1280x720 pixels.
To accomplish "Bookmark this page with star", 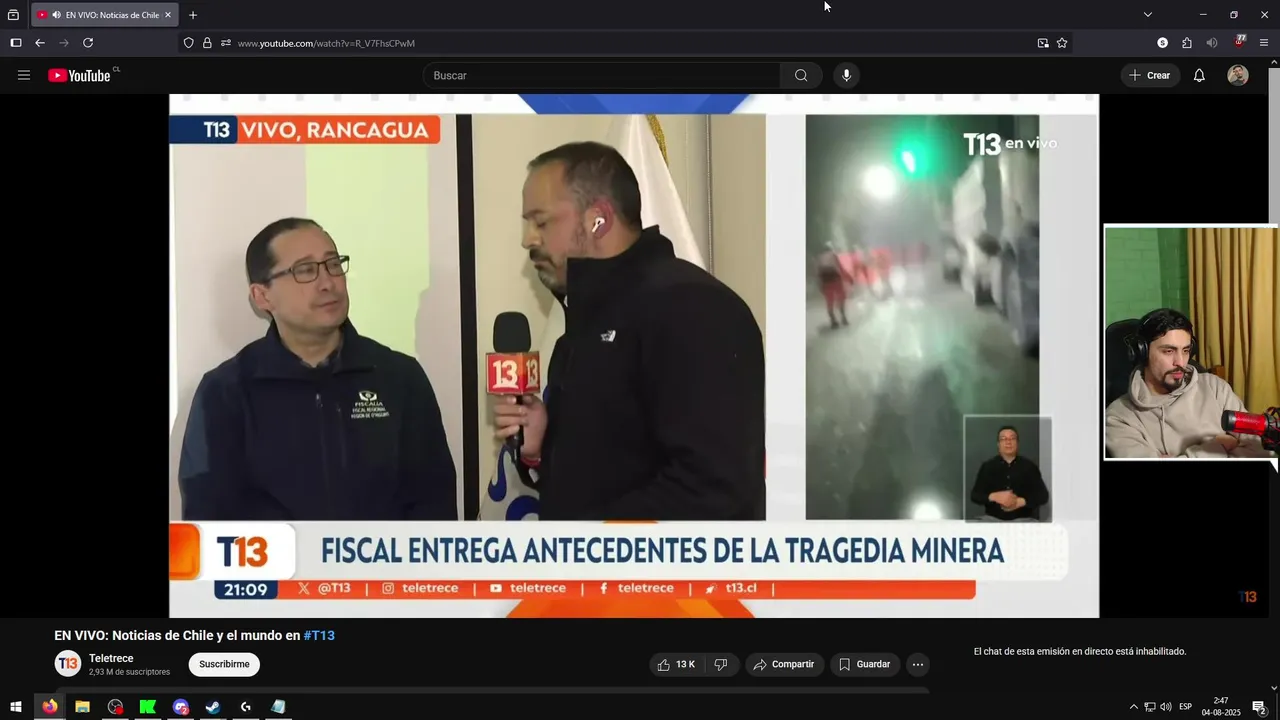I will pos(1062,43).
